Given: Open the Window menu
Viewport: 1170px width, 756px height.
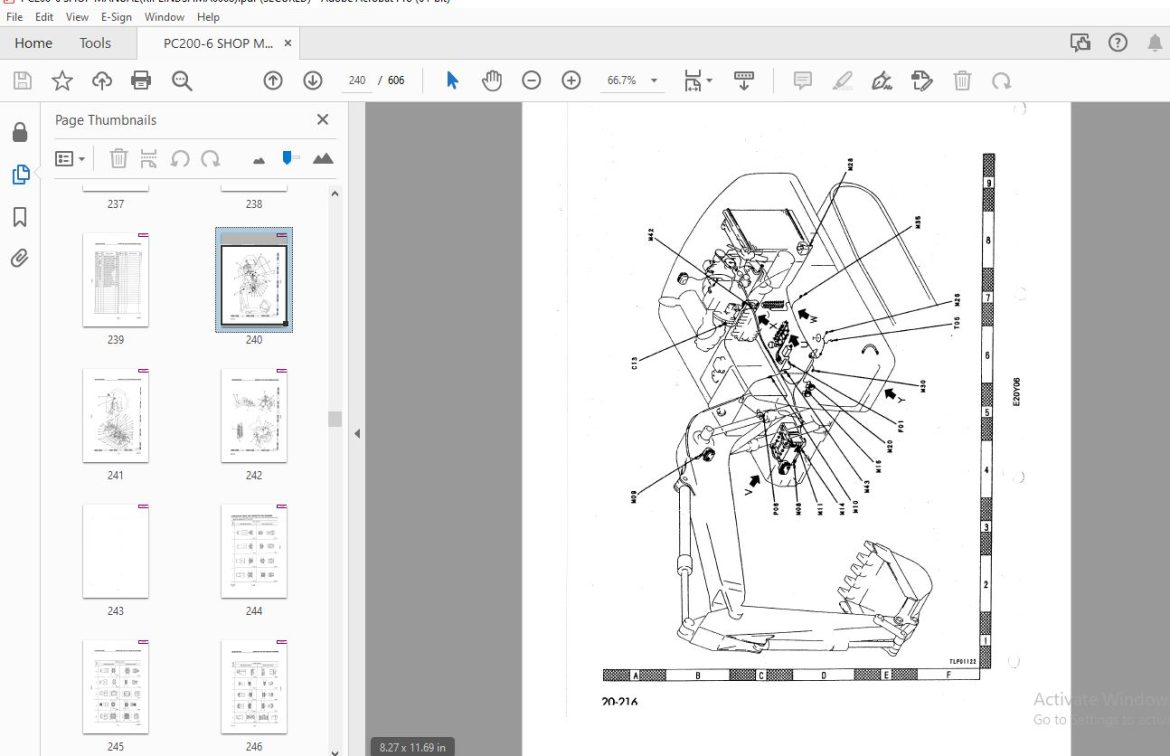Looking at the screenshot, I should pos(164,16).
